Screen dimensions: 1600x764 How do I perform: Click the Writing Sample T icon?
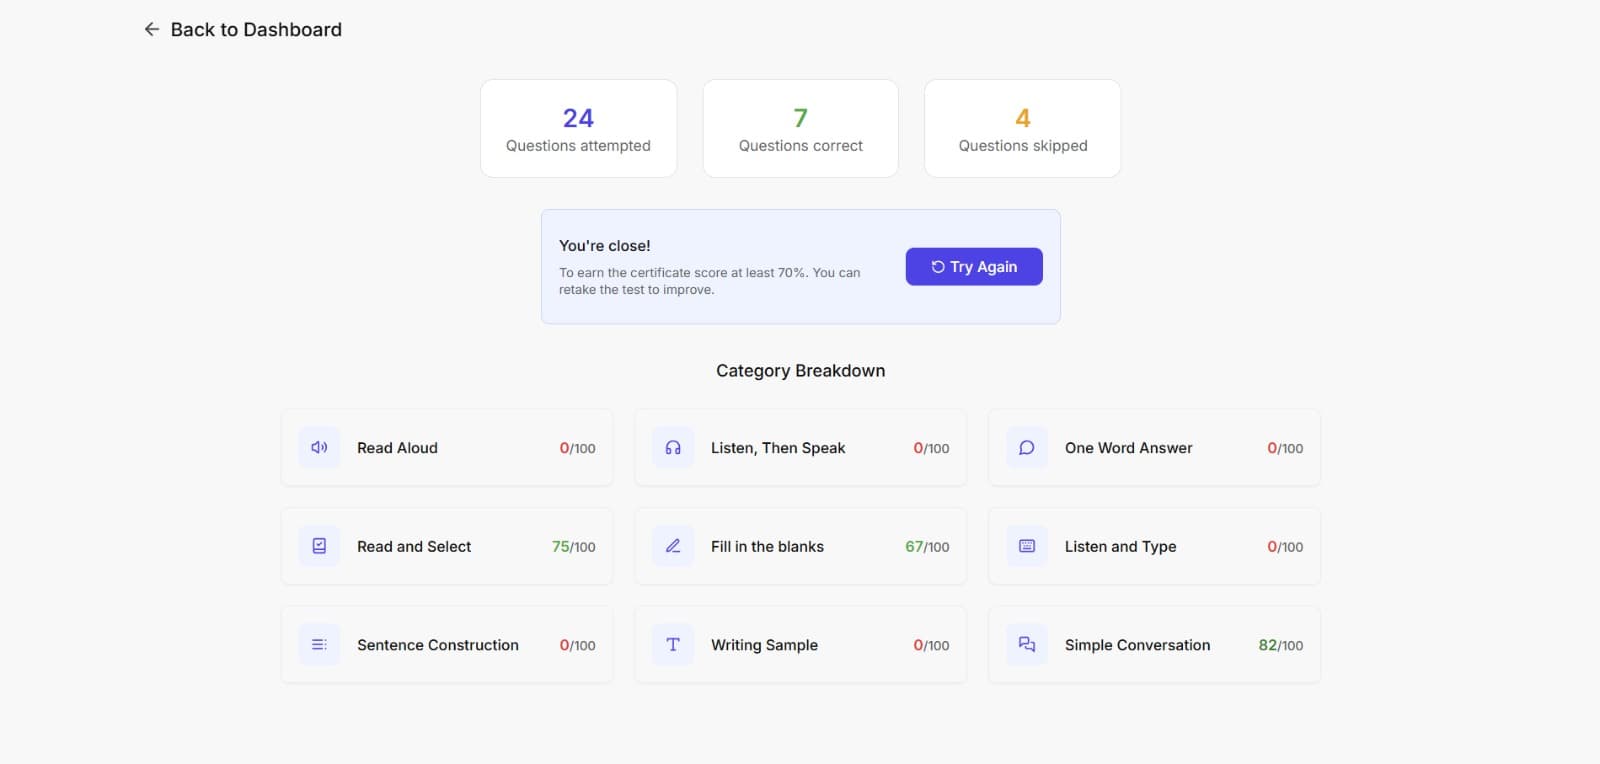click(673, 645)
